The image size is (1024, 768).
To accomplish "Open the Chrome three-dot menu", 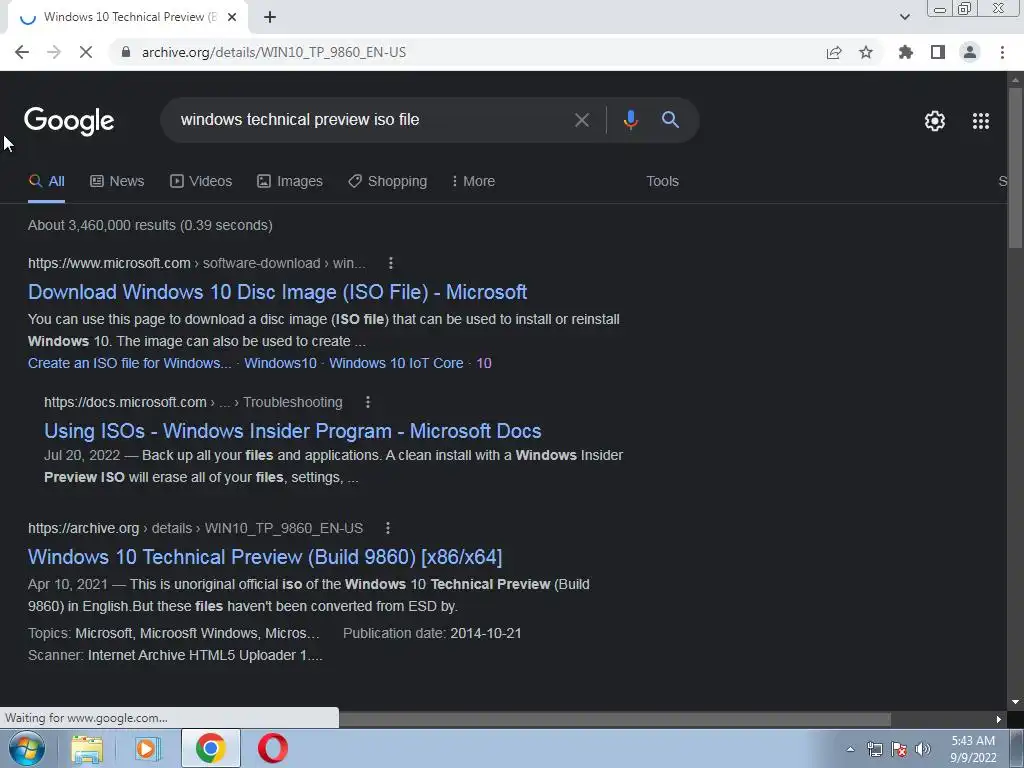I will click(1002, 52).
